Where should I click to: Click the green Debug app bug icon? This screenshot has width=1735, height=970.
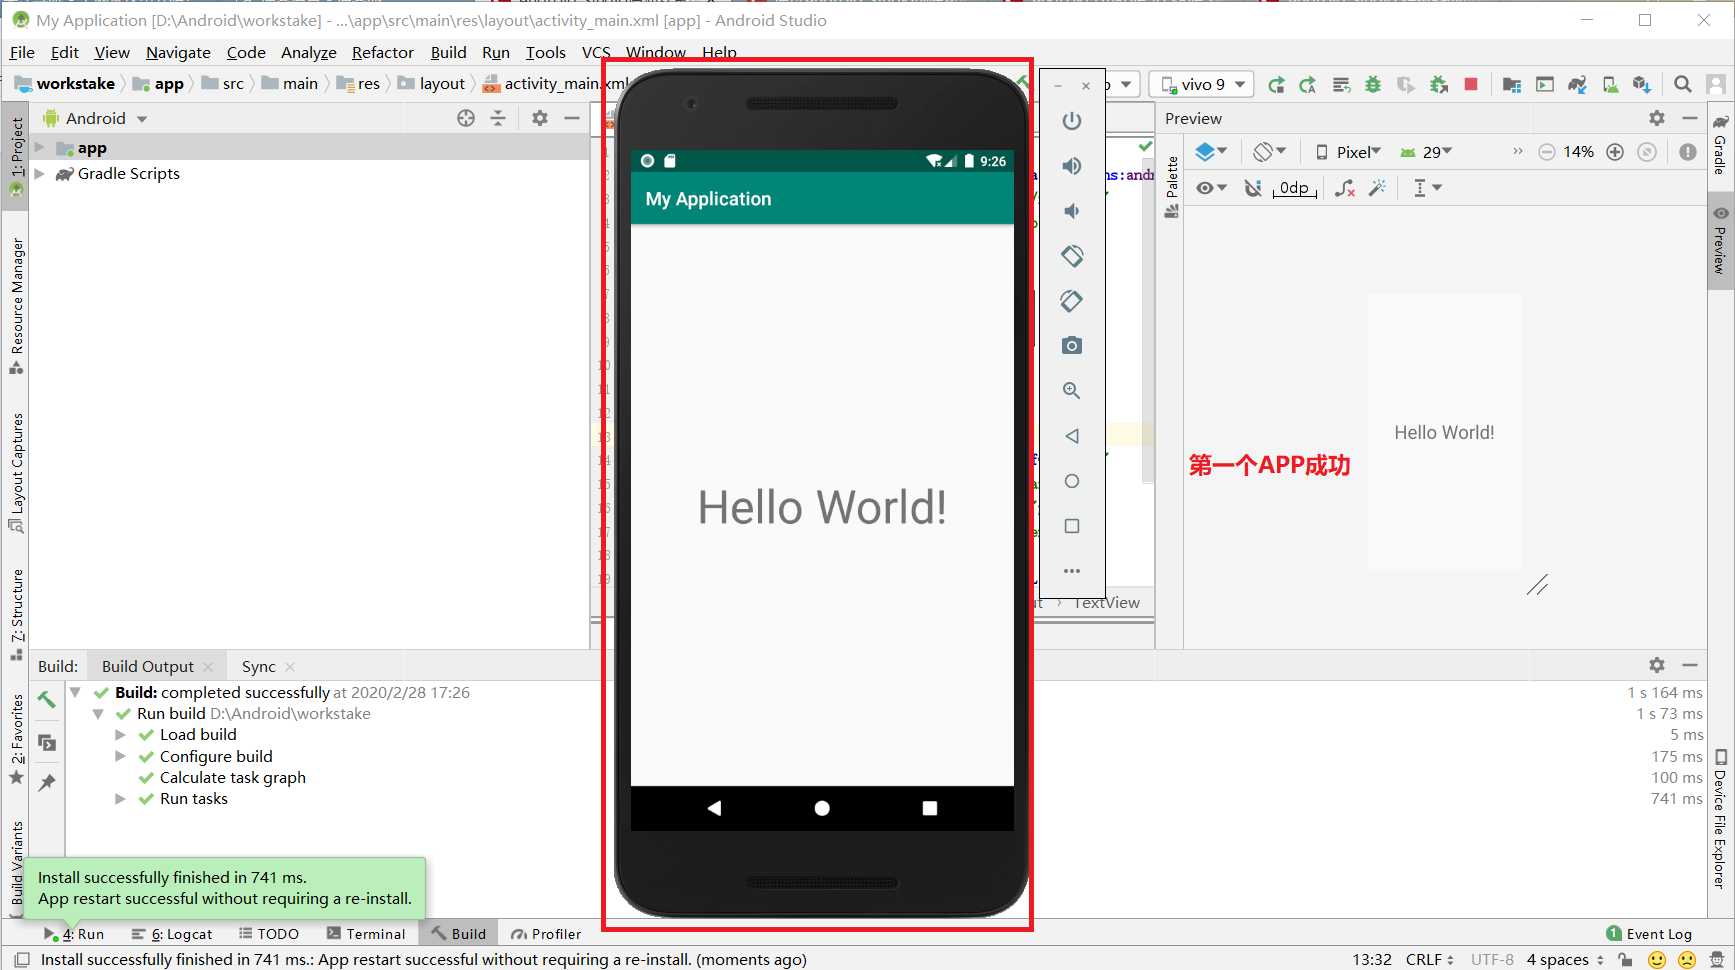tap(1374, 85)
